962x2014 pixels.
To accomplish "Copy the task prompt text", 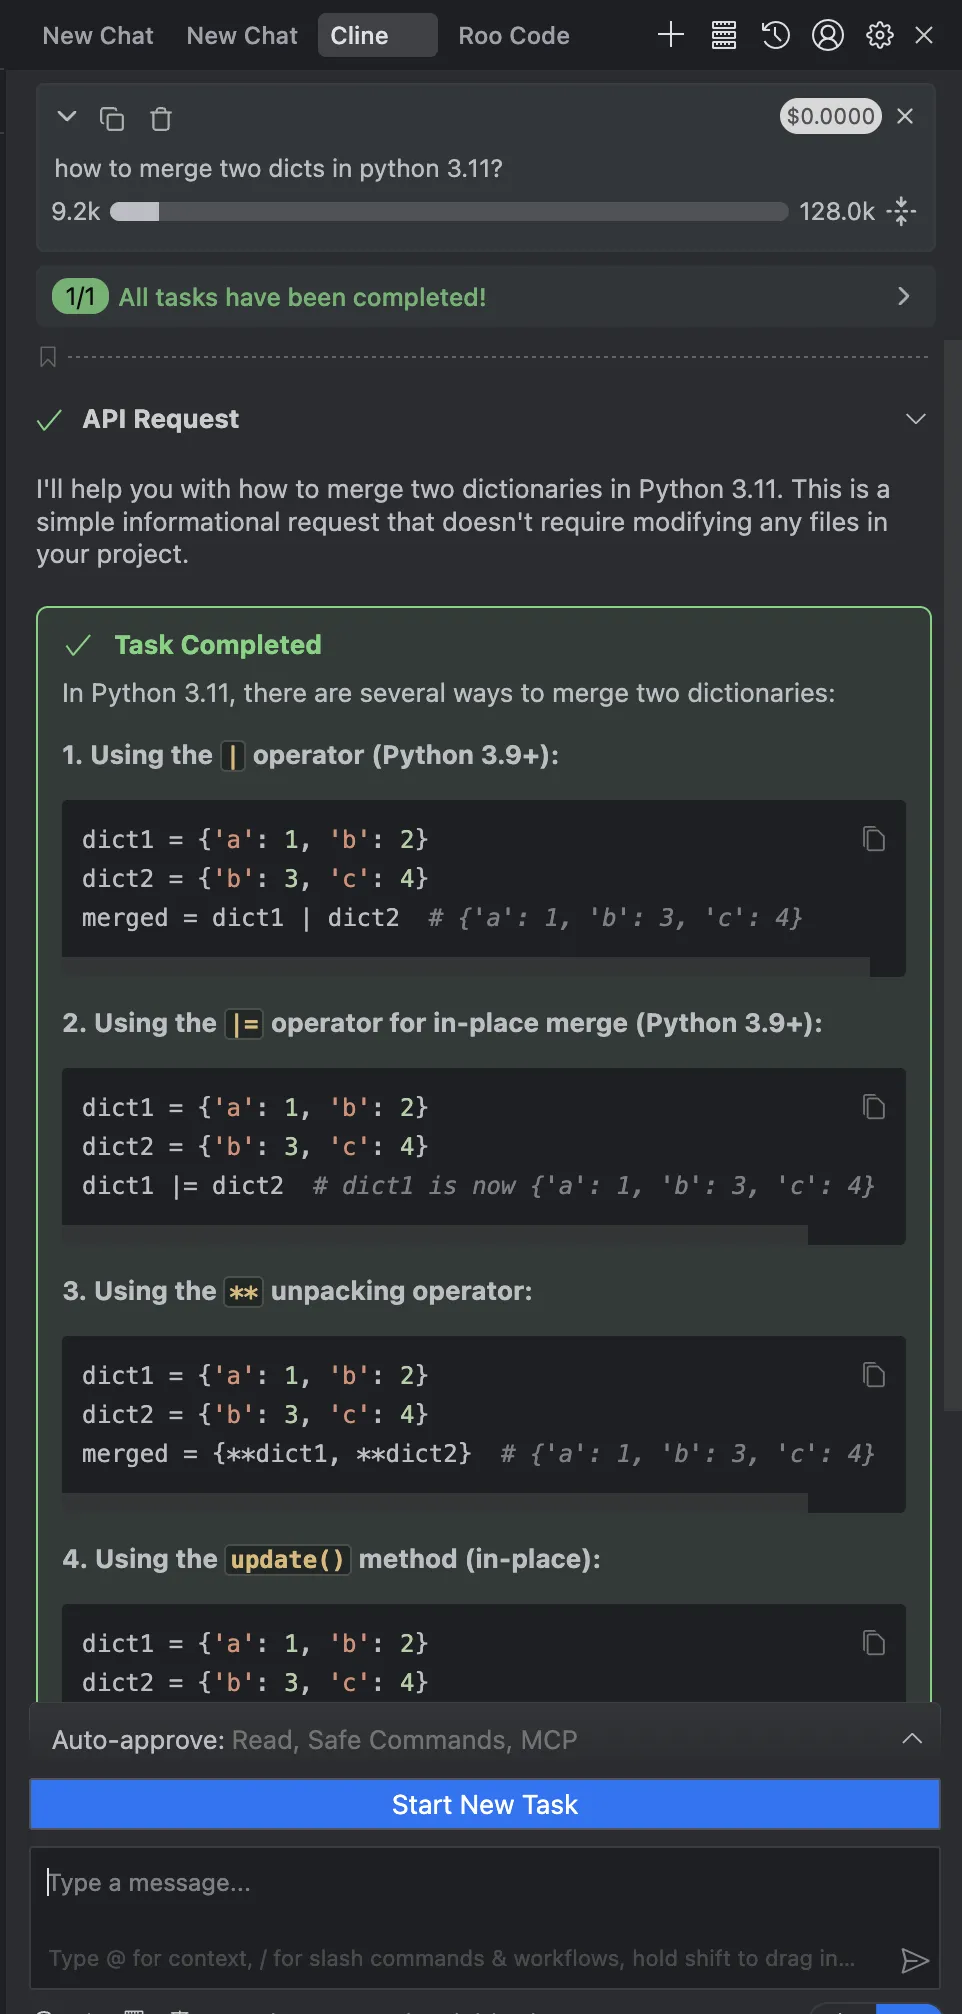I will click(112, 119).
